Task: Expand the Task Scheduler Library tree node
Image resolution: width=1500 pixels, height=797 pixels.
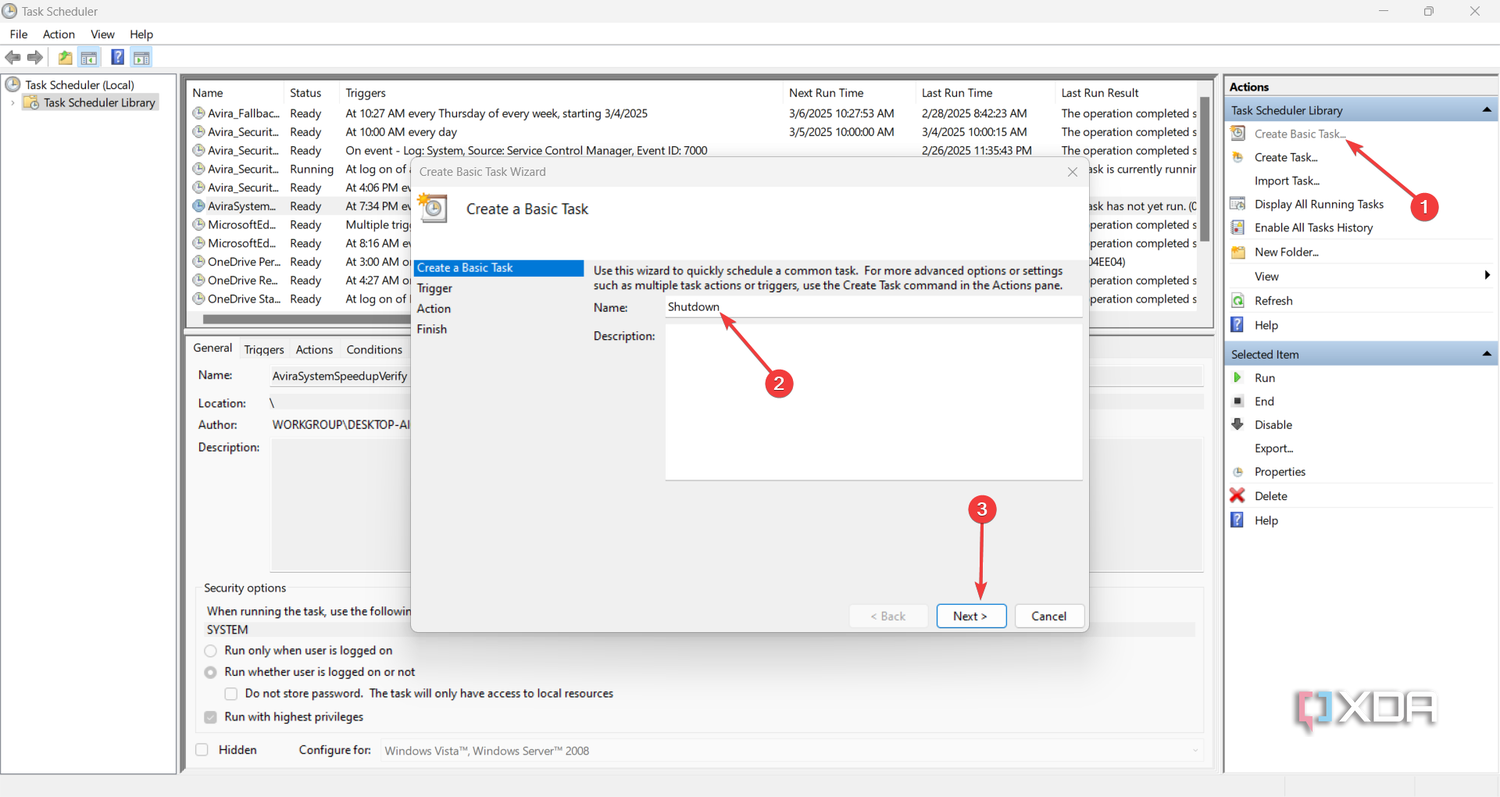Action: click(x=13, y=103)
